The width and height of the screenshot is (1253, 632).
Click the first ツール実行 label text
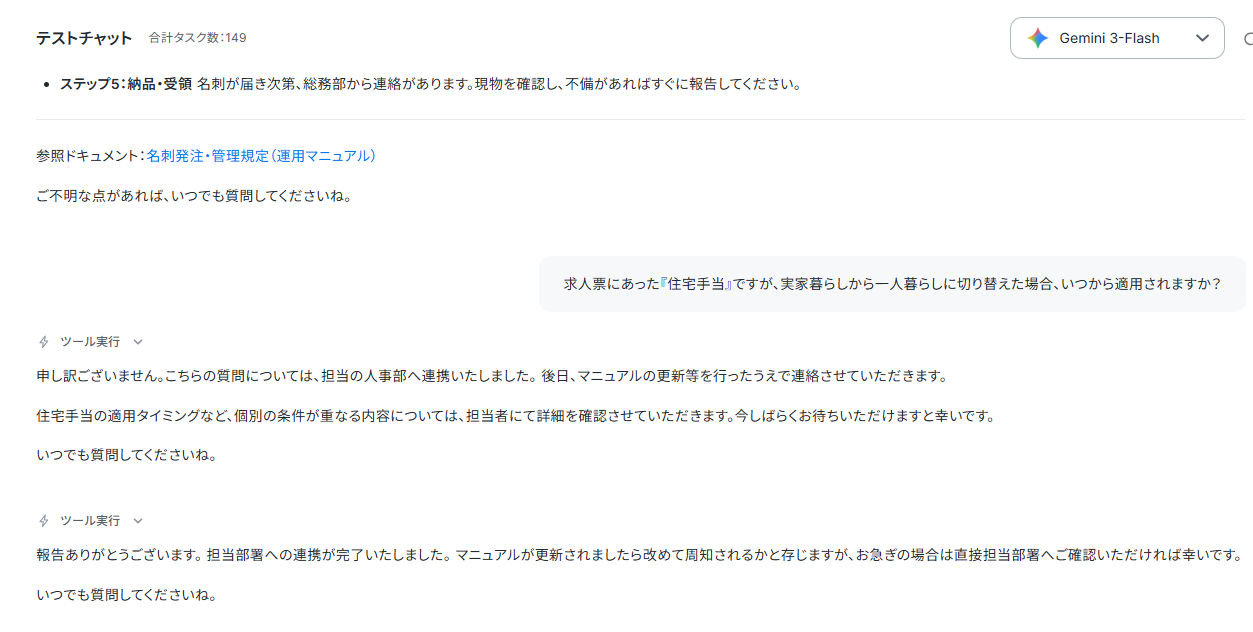coord(90,342)
